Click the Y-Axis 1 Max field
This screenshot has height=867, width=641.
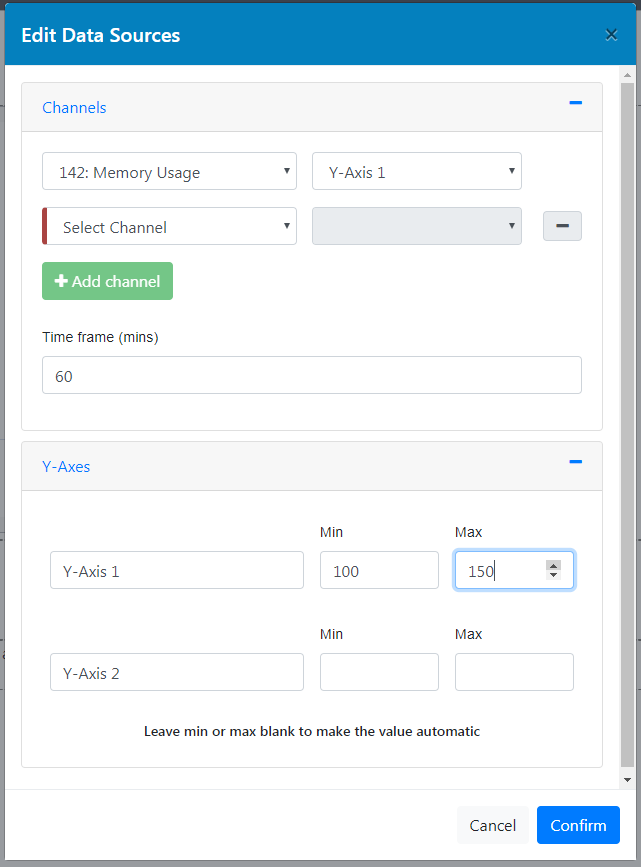point(514,570)
